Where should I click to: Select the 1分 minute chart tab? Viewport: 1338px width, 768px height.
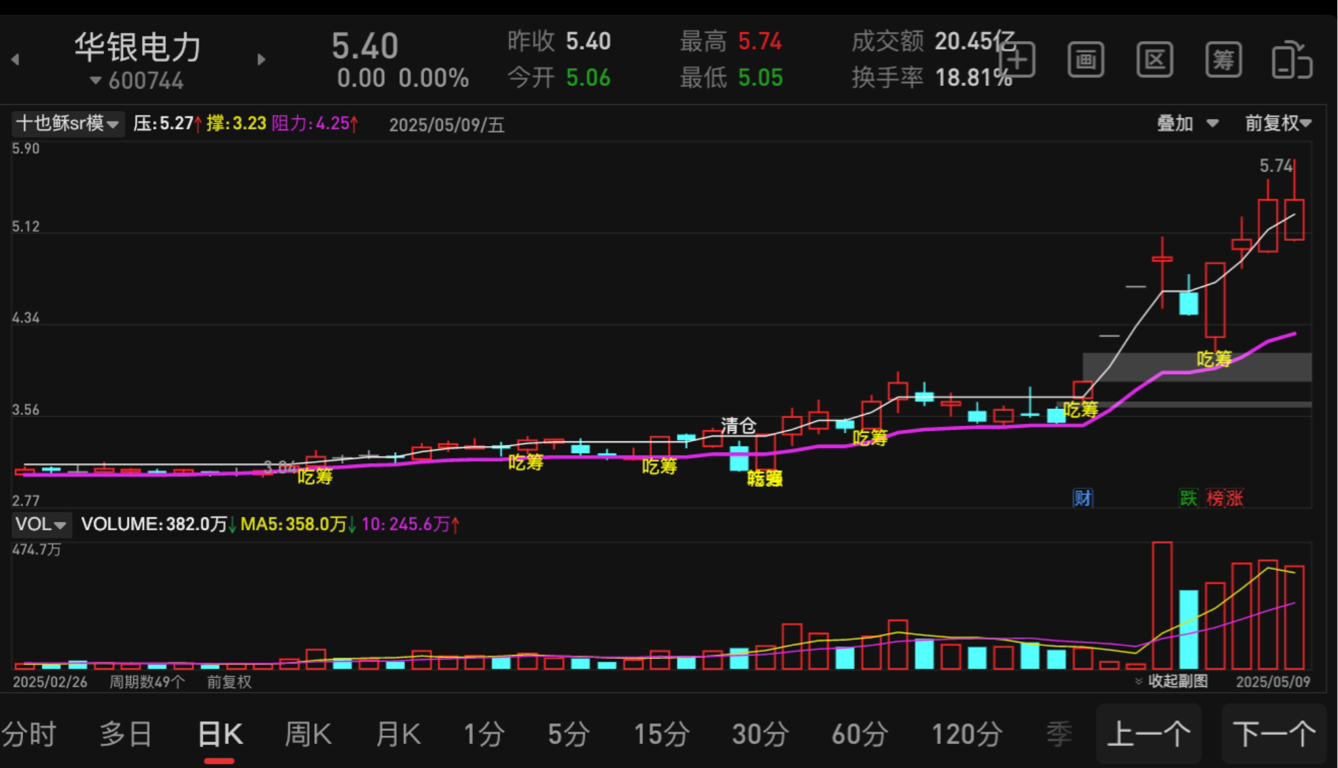pos(484,735)
